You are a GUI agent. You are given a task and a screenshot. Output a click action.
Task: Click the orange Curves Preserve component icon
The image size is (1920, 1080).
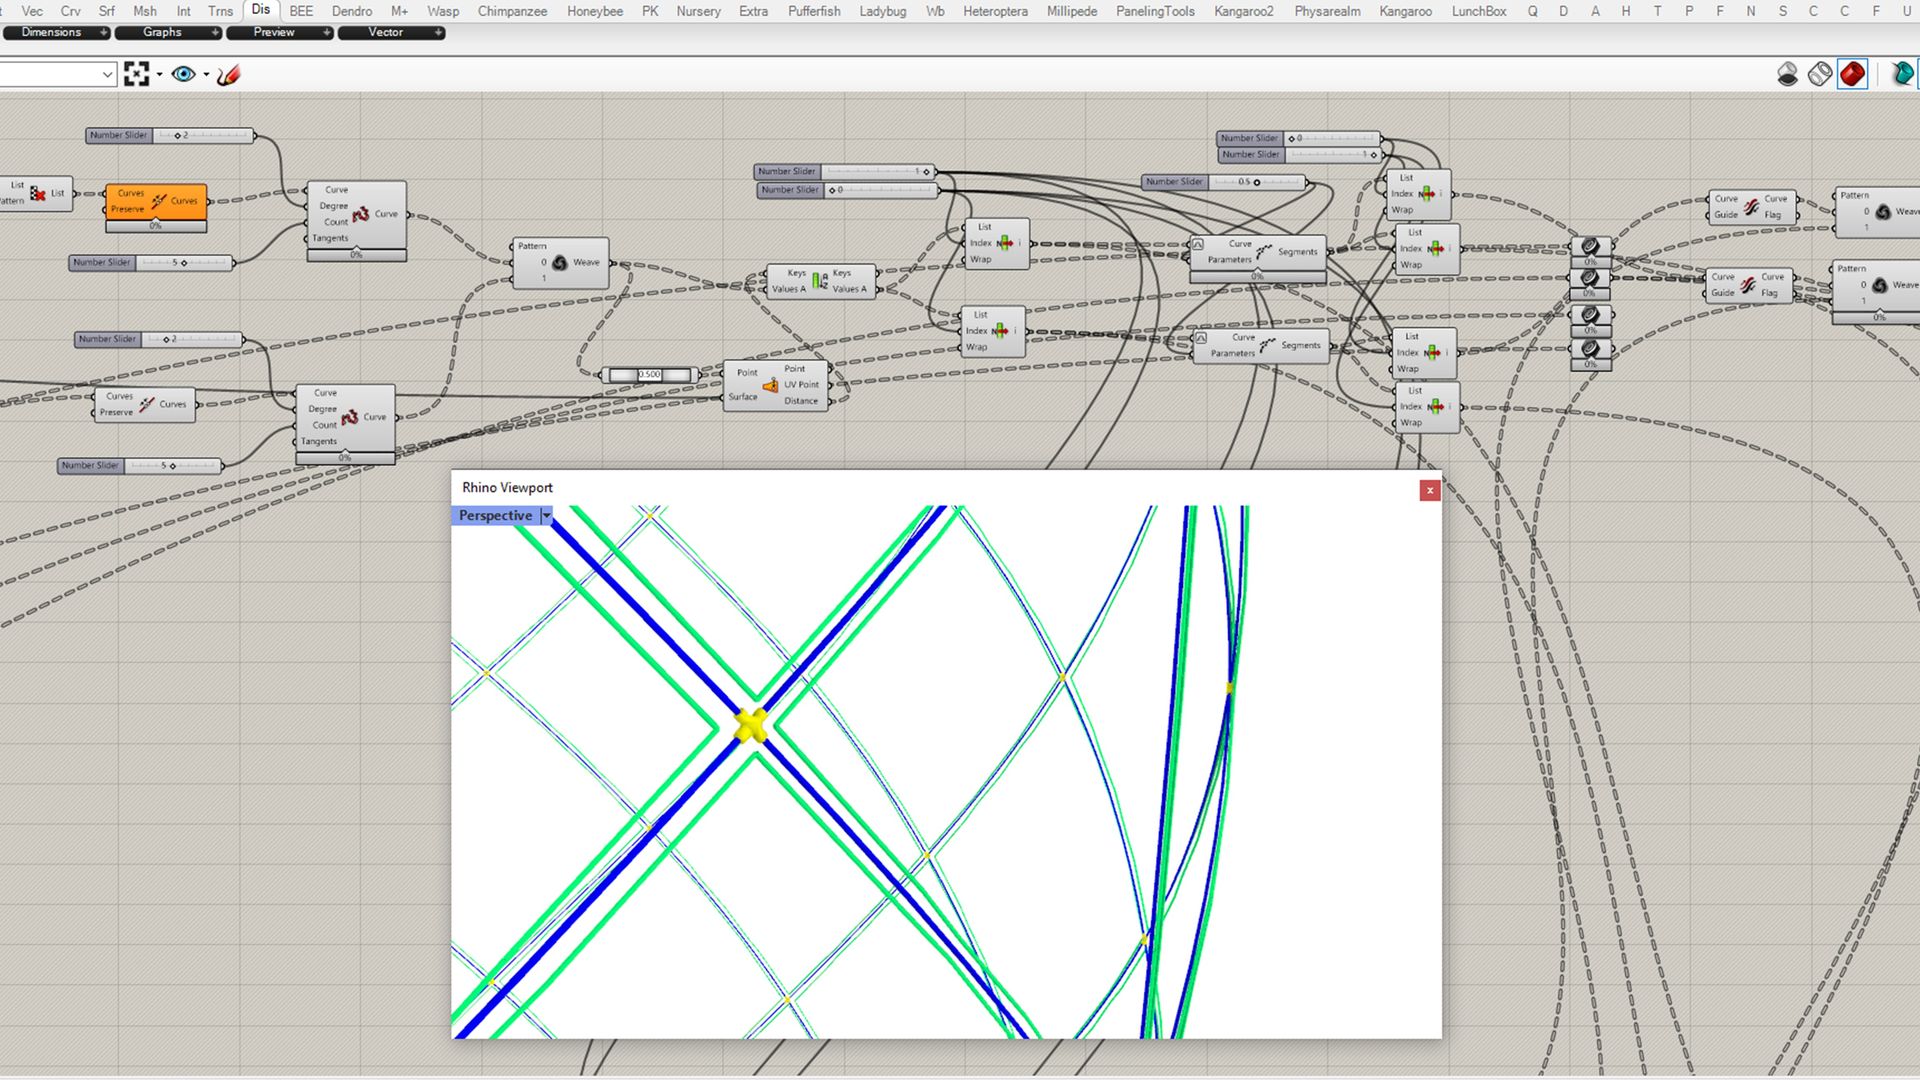158,201
